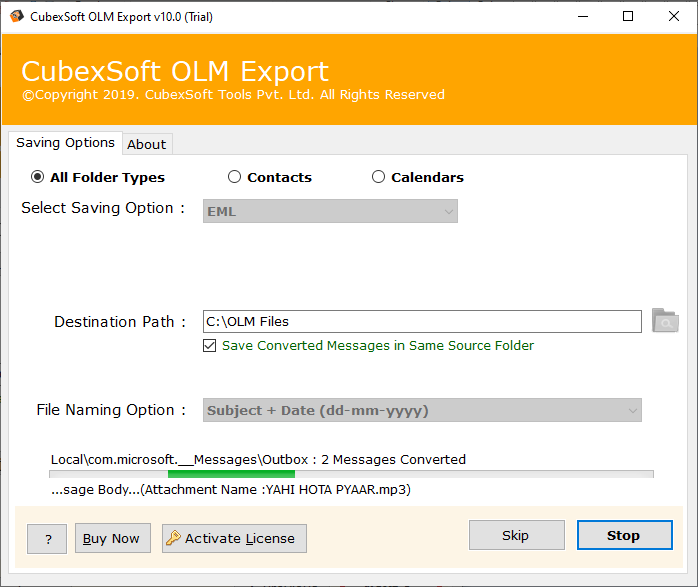The height and width of the screenshot is (587, 698).
Task: Click the green conversion progress bar
Action: (x=351, y=474)
